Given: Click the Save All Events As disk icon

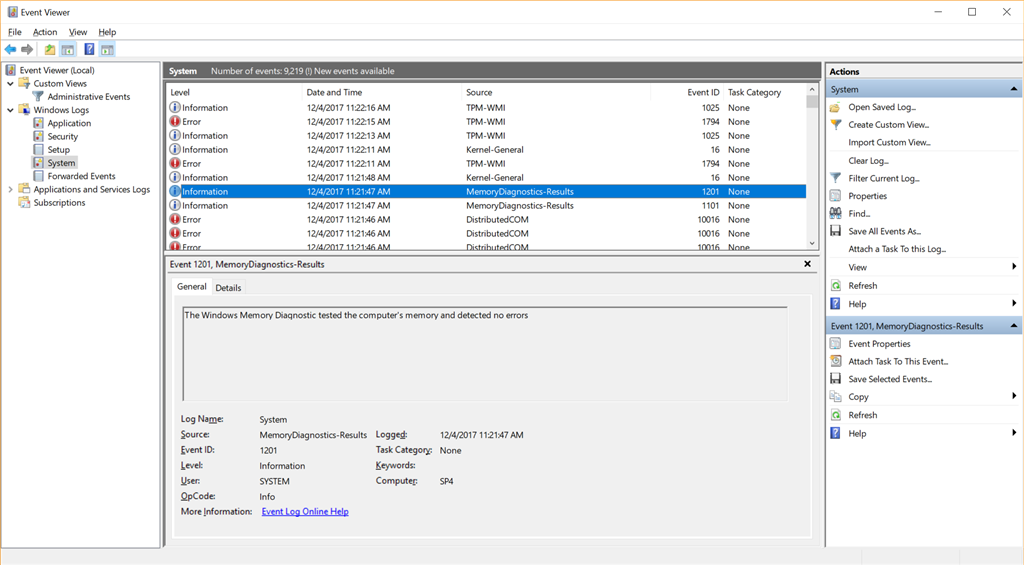Looking at the screenshot, I should [x=835, y=231].
